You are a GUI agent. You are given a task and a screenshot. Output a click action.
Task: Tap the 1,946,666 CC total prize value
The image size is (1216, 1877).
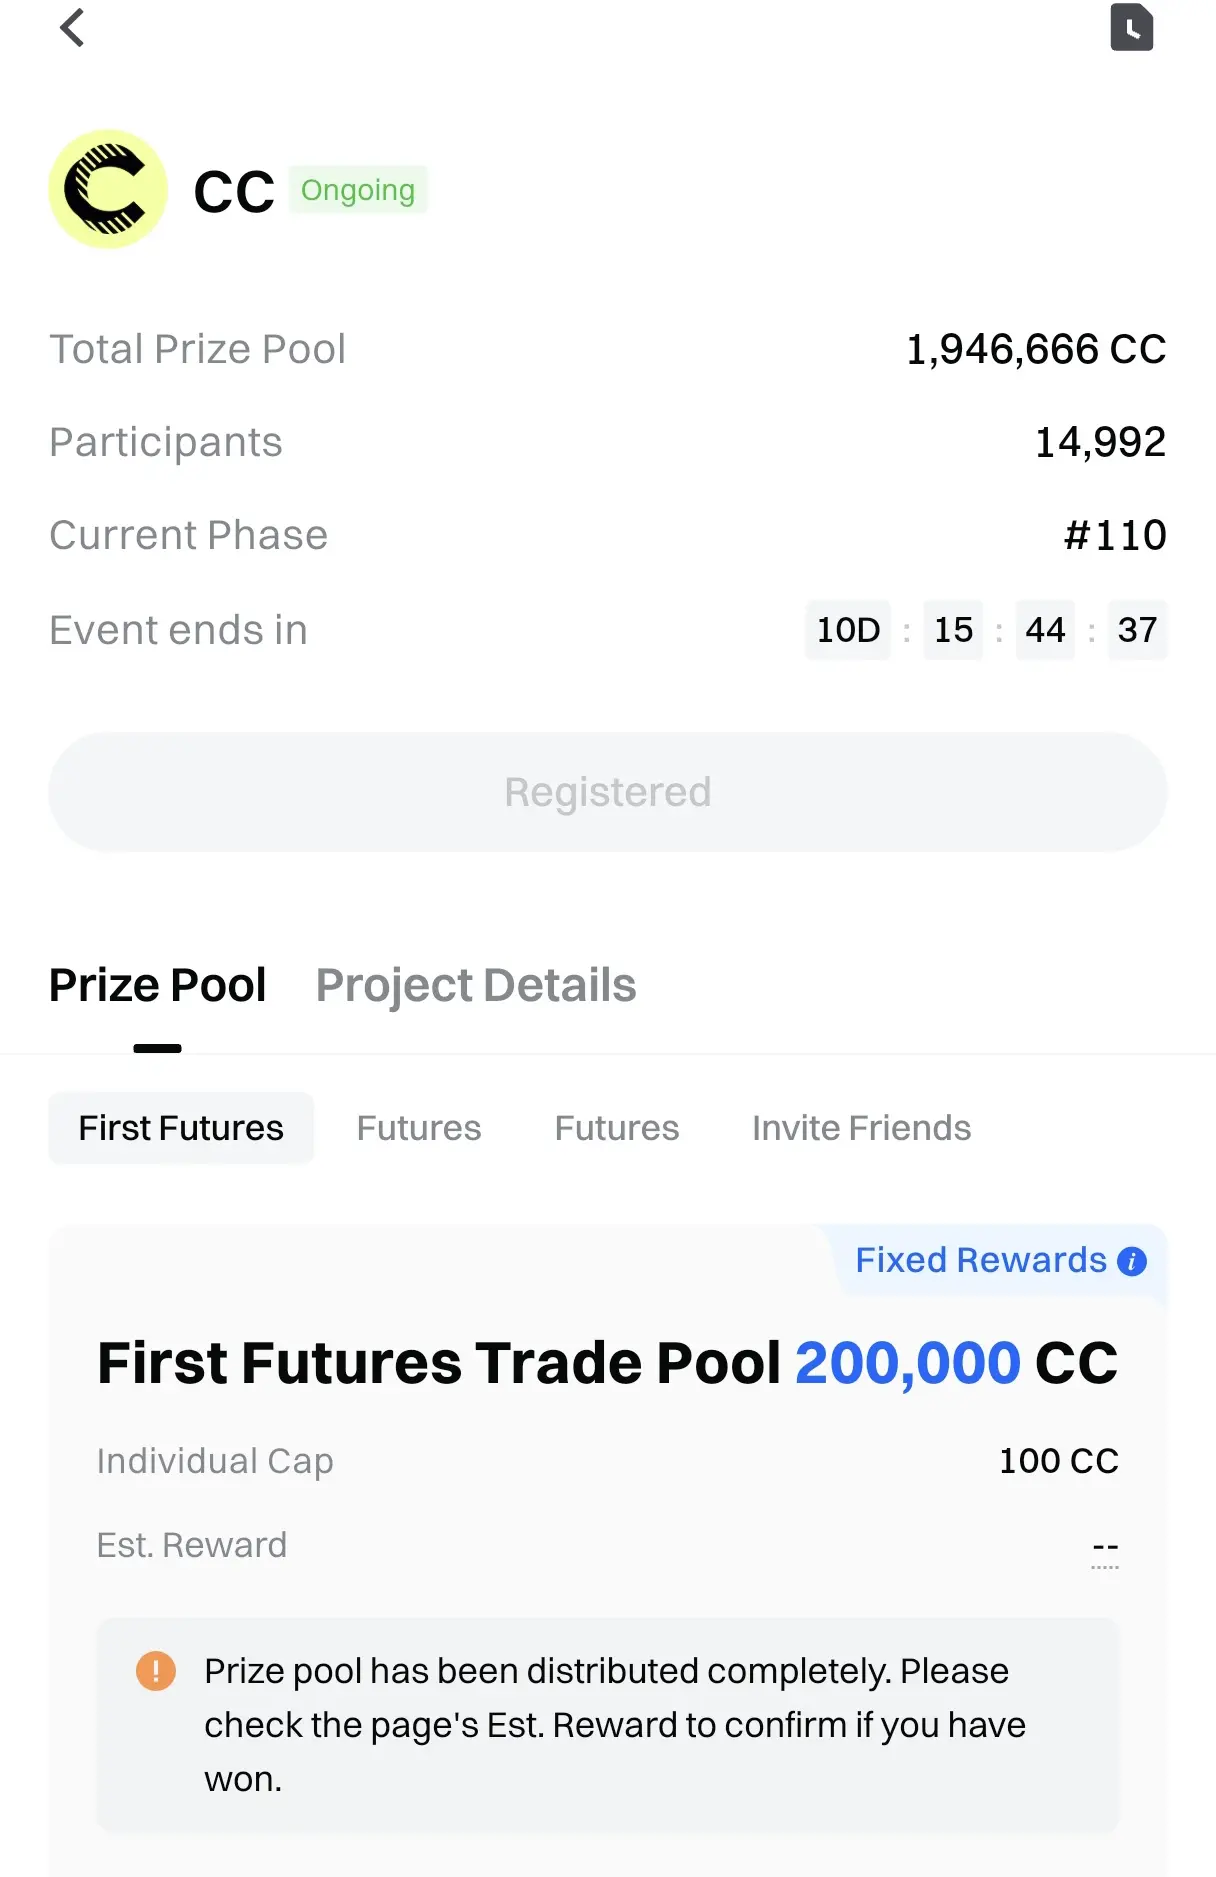pyautogui.click(x=1036, y=349)
